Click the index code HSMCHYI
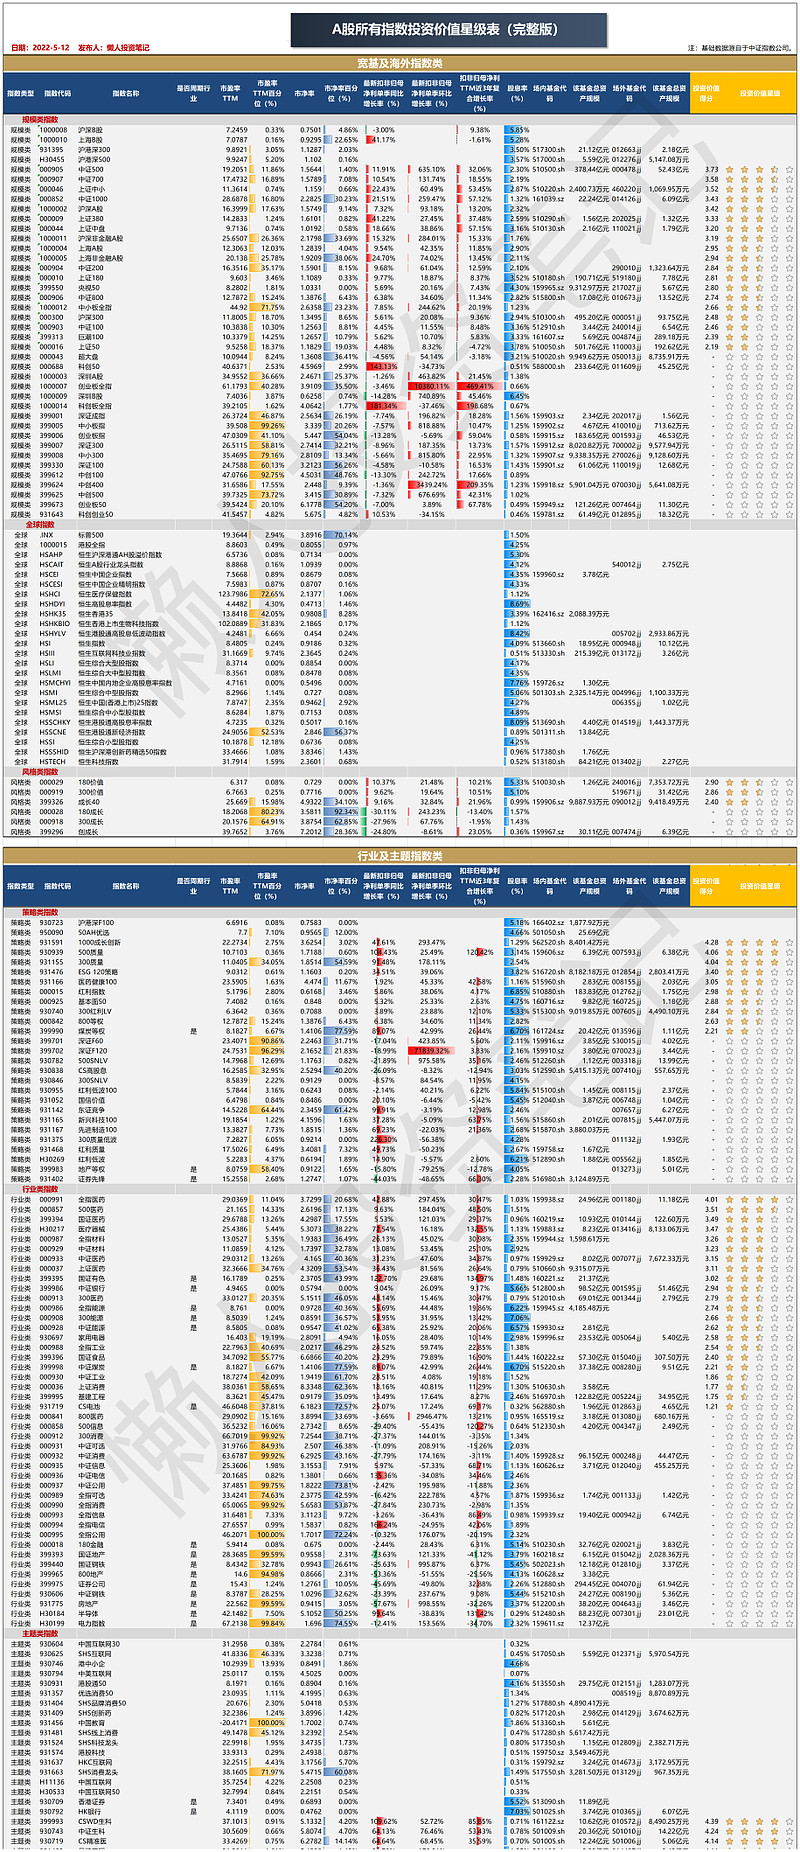Image resolution: width=800 pixels, height=1852 pixels. (55, 683)
